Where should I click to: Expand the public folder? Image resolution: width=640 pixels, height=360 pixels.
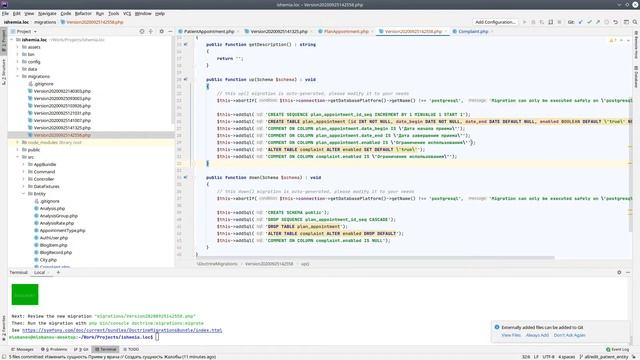pyautogui.click(x=18, y=150)
